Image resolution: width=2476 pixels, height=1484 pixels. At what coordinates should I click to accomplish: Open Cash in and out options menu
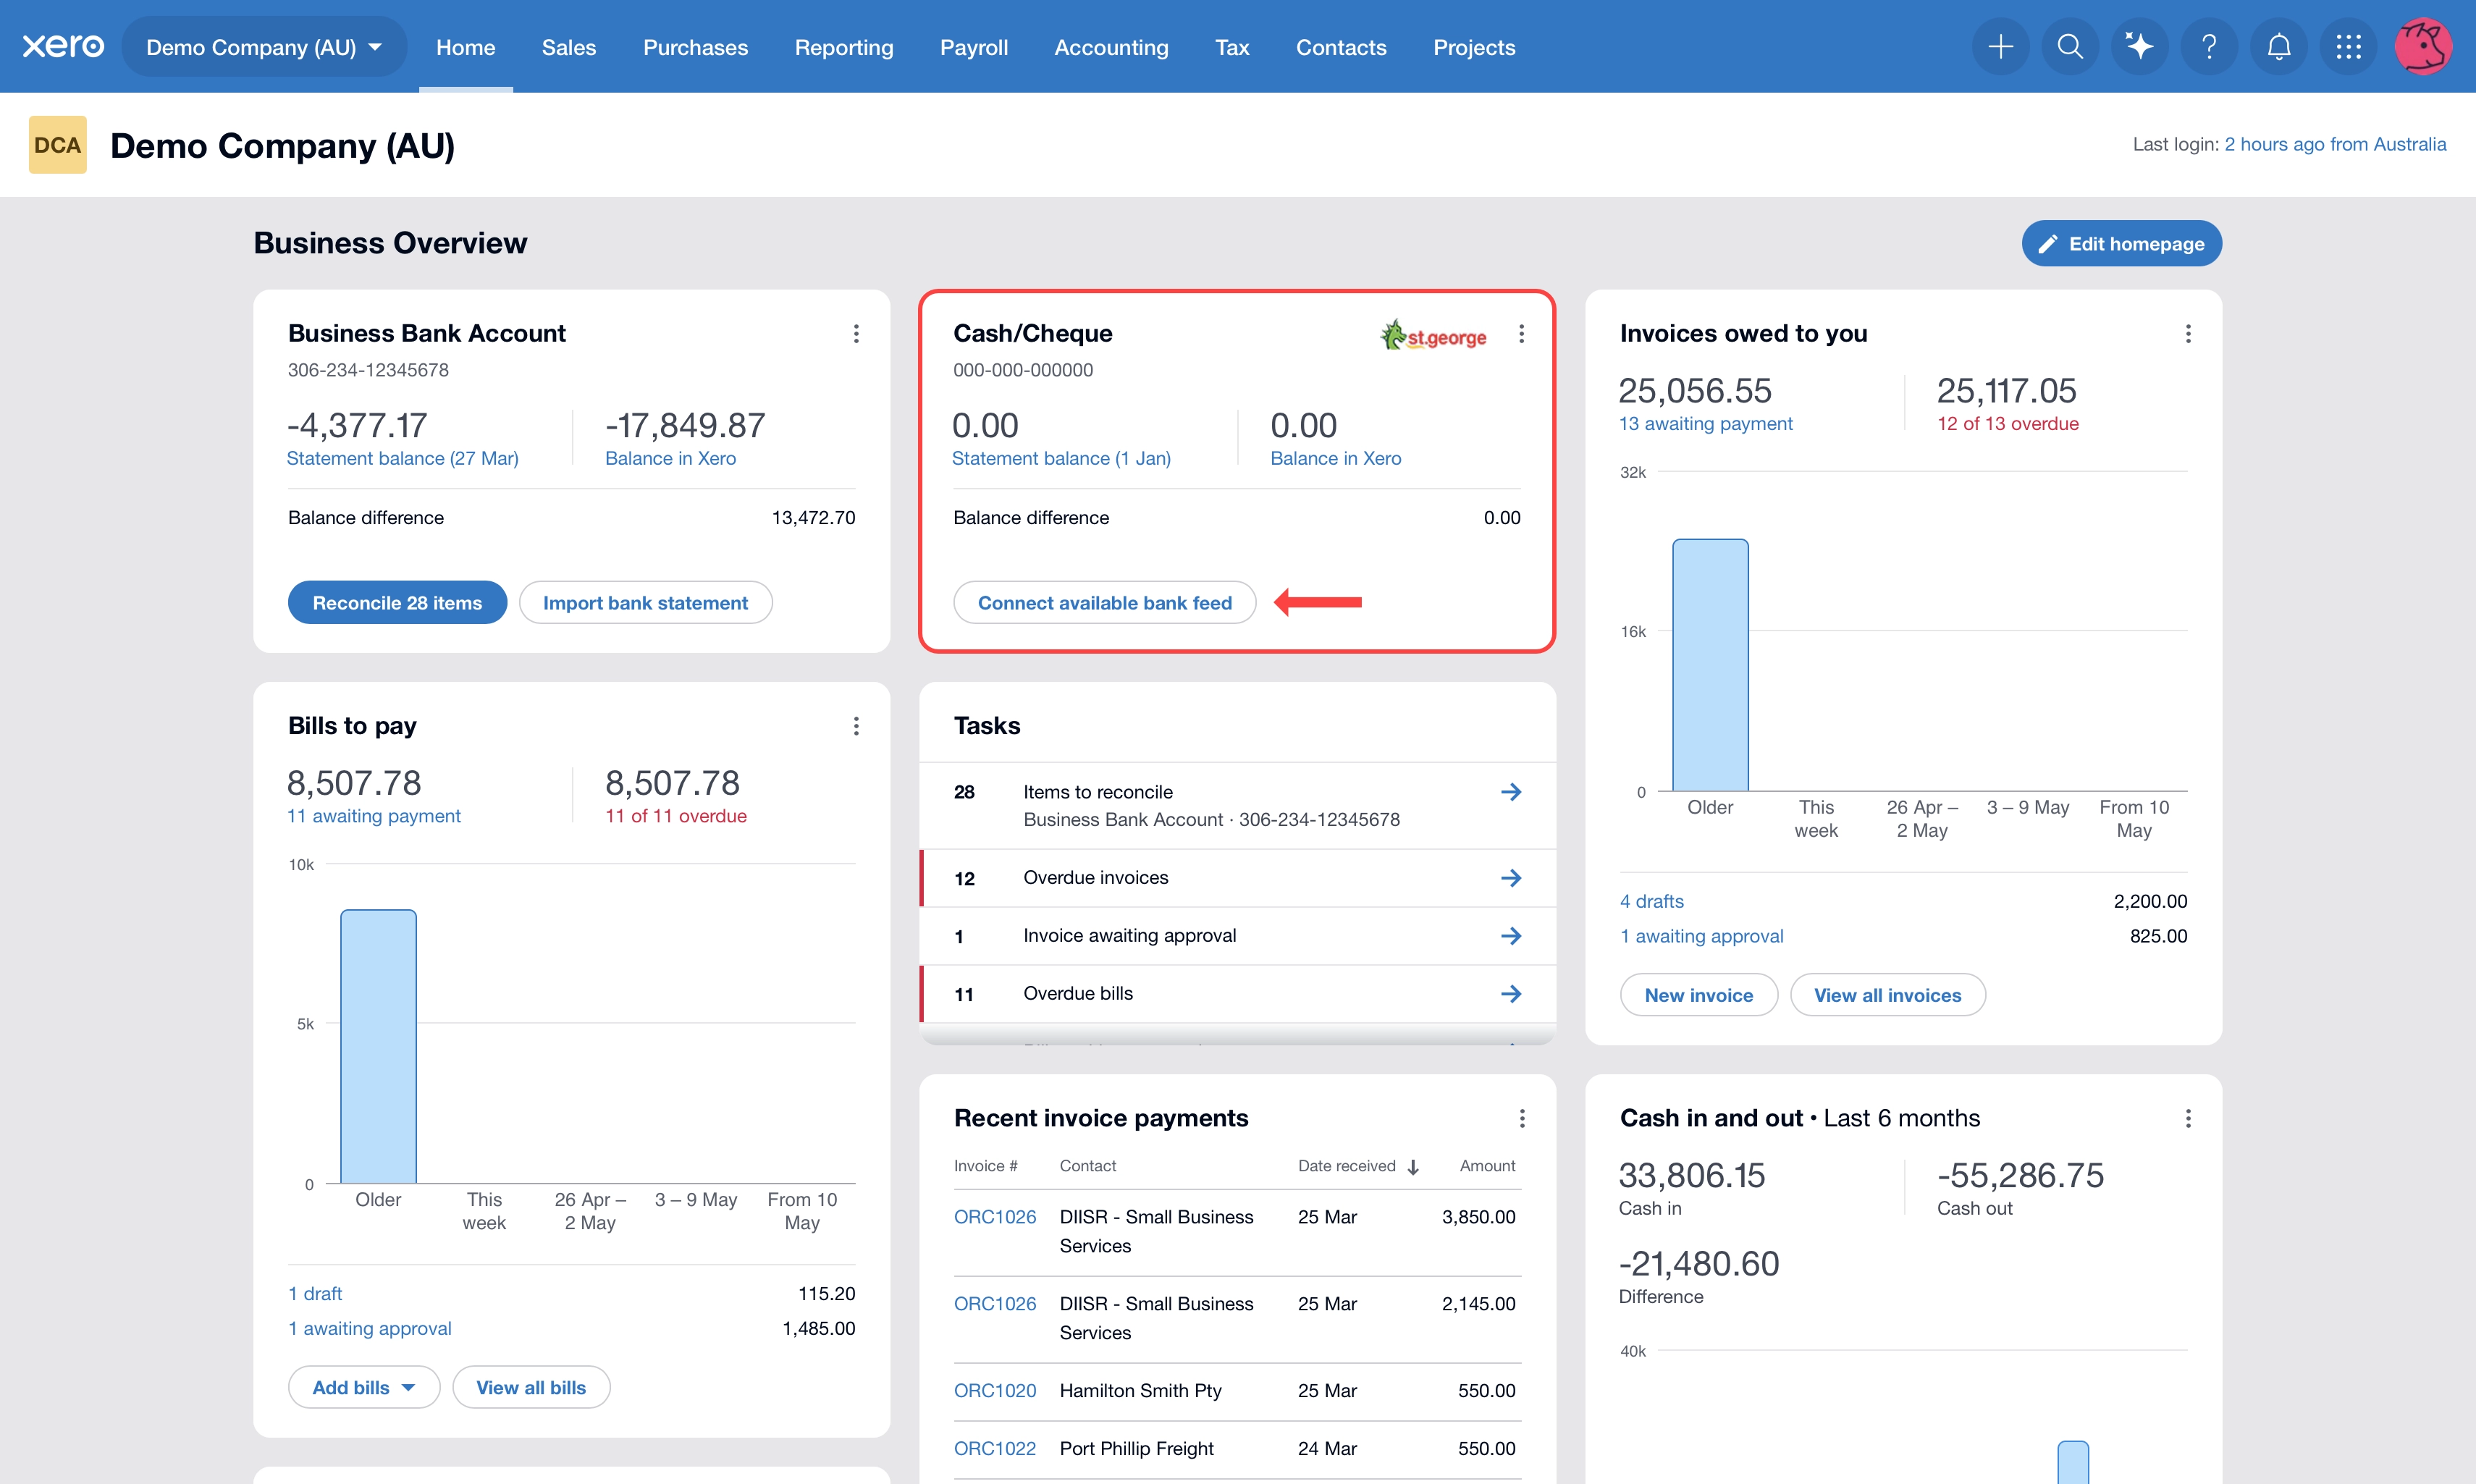pyautogui.click(x=2188, y=1118)
